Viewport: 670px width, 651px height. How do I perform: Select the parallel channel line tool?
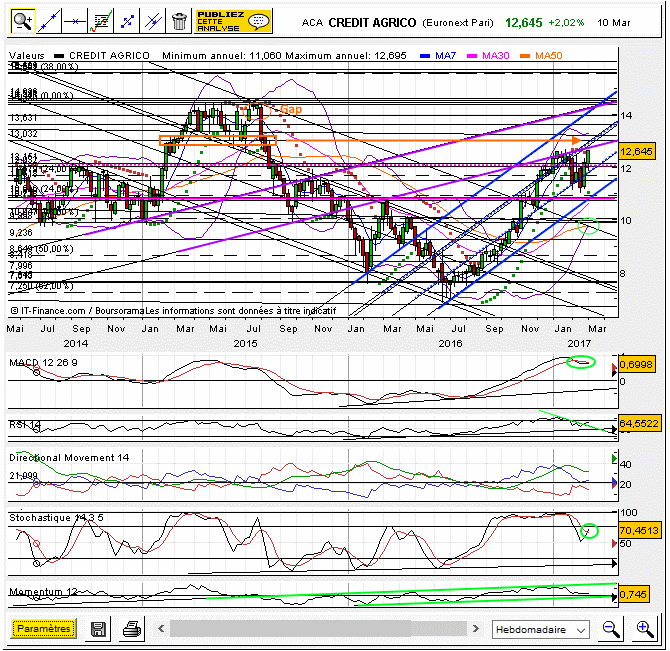(153, 21)
